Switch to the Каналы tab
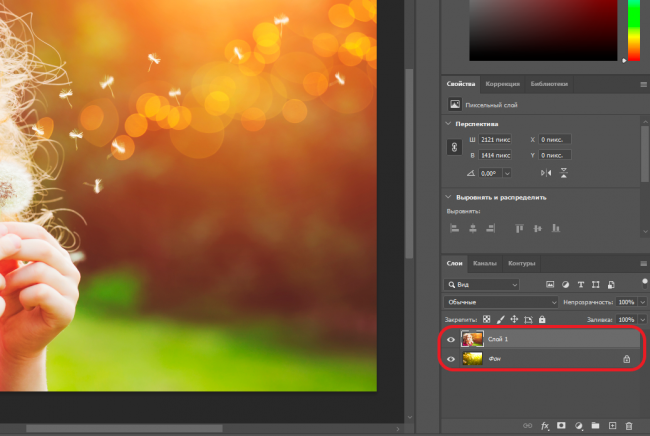 point(485,263)
